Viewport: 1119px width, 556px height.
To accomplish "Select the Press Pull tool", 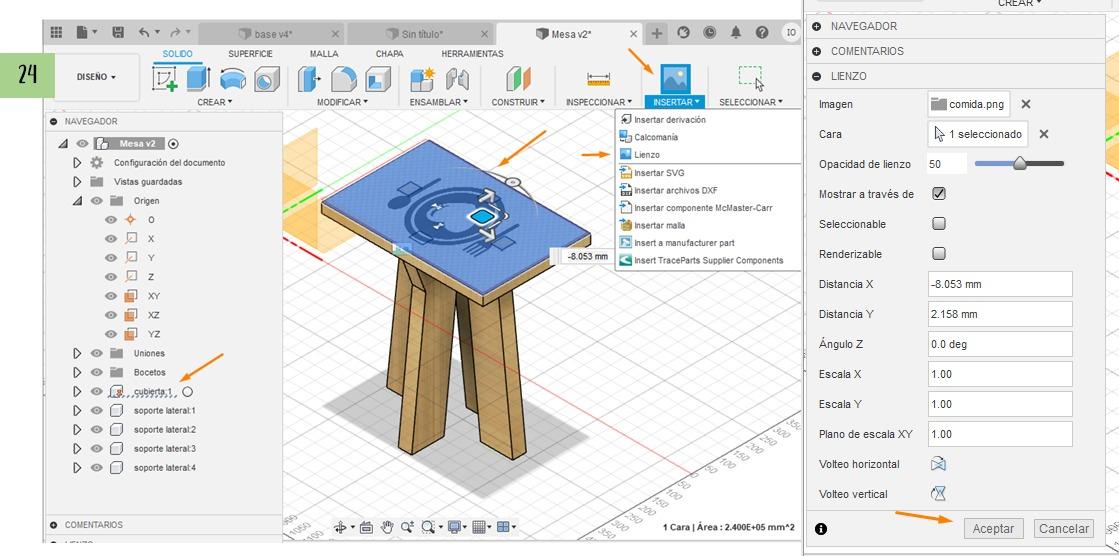I will point(310,79).
